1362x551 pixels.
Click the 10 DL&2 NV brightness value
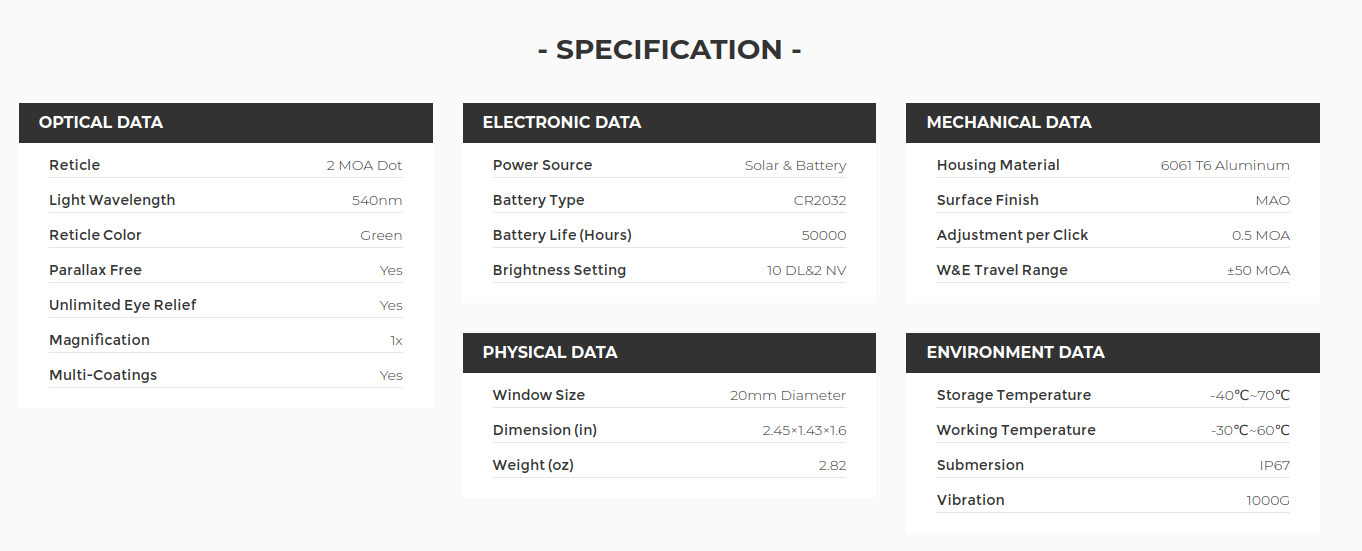pos(807,271)
